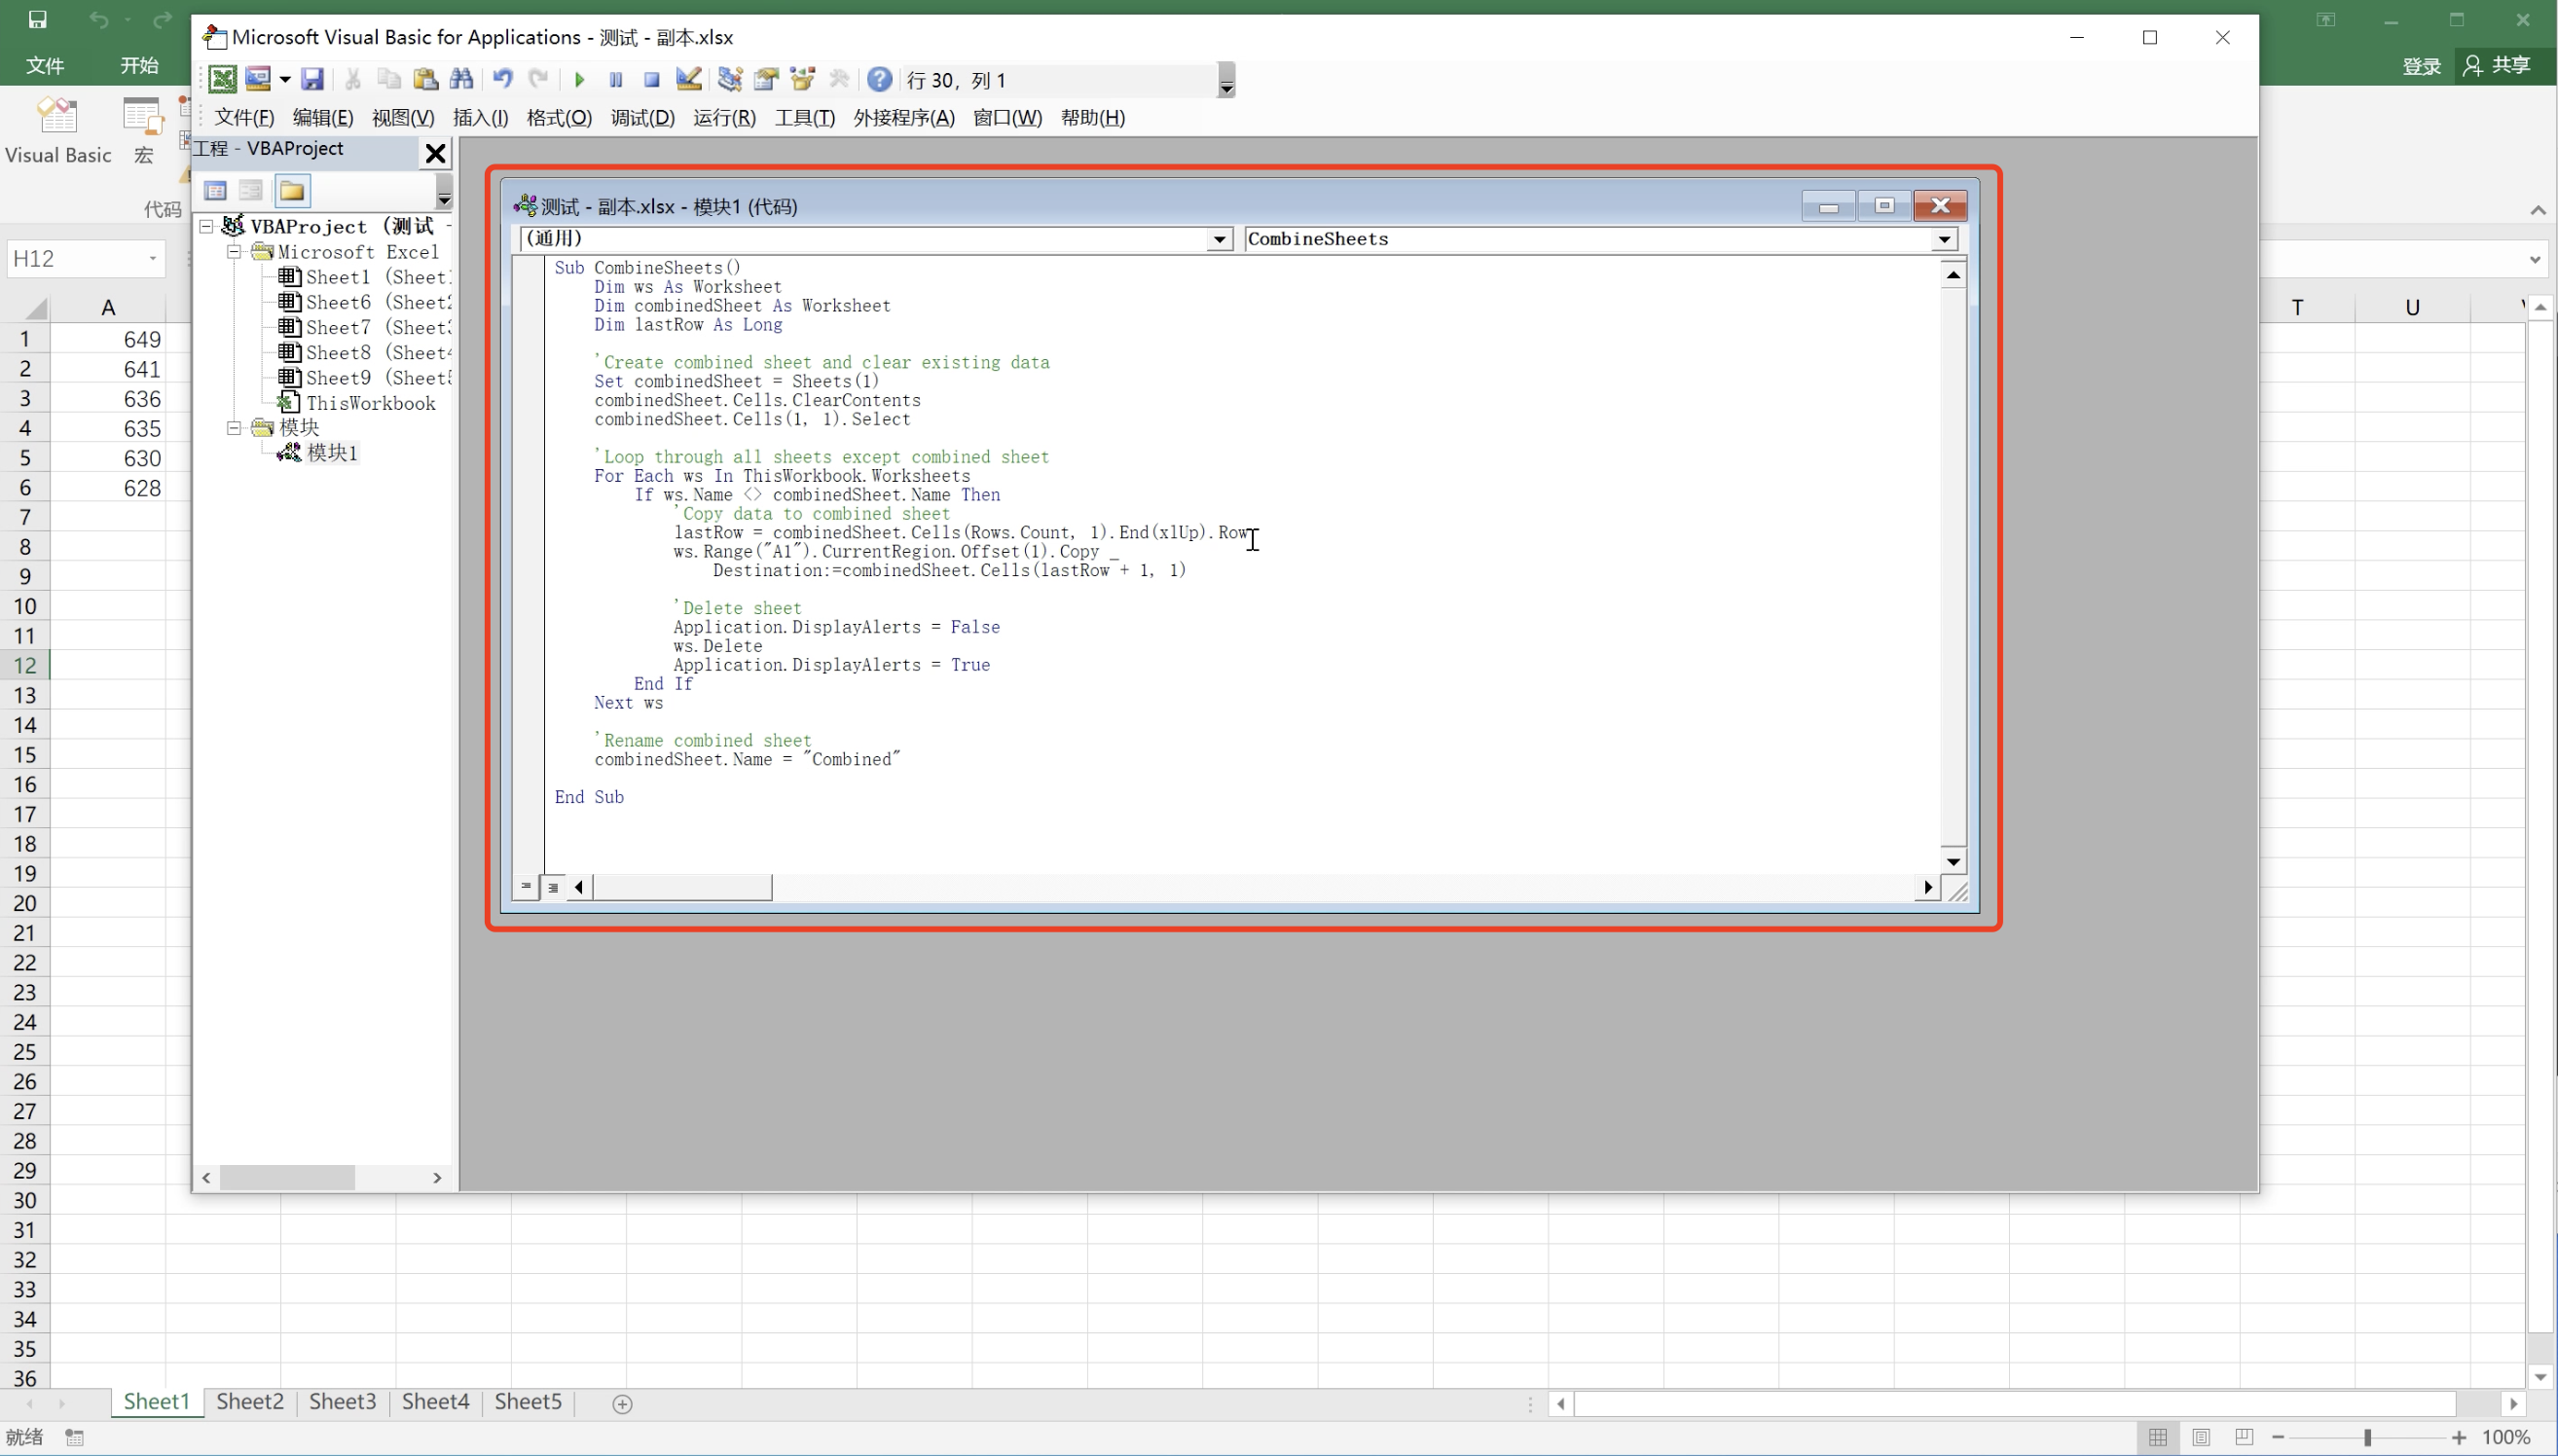Viewport: 2558px width, 1456px height.
Task: Click the Reset (stop) square icon
Action: pos(651,79)
